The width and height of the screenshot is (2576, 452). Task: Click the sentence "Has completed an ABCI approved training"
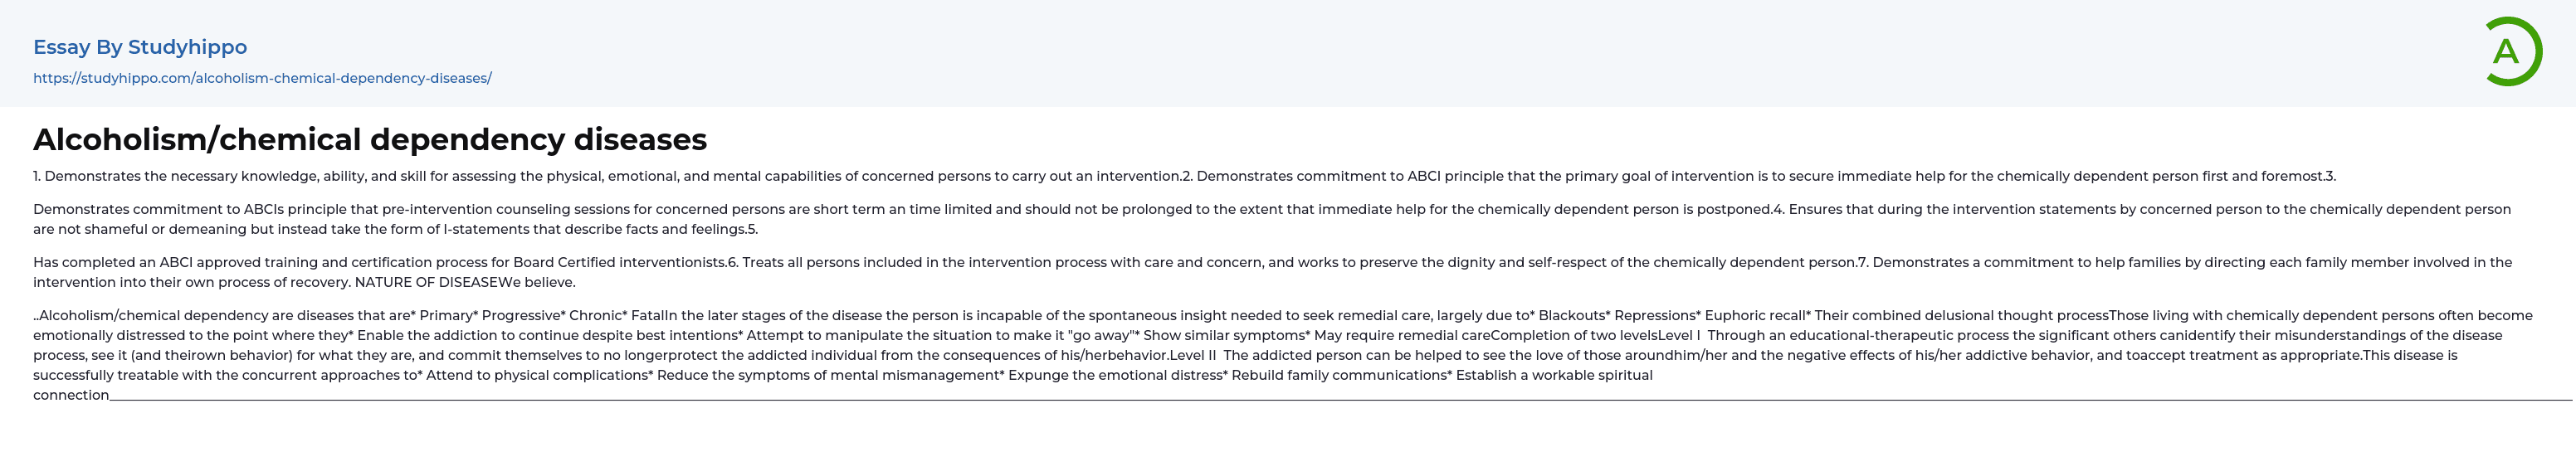188,262
